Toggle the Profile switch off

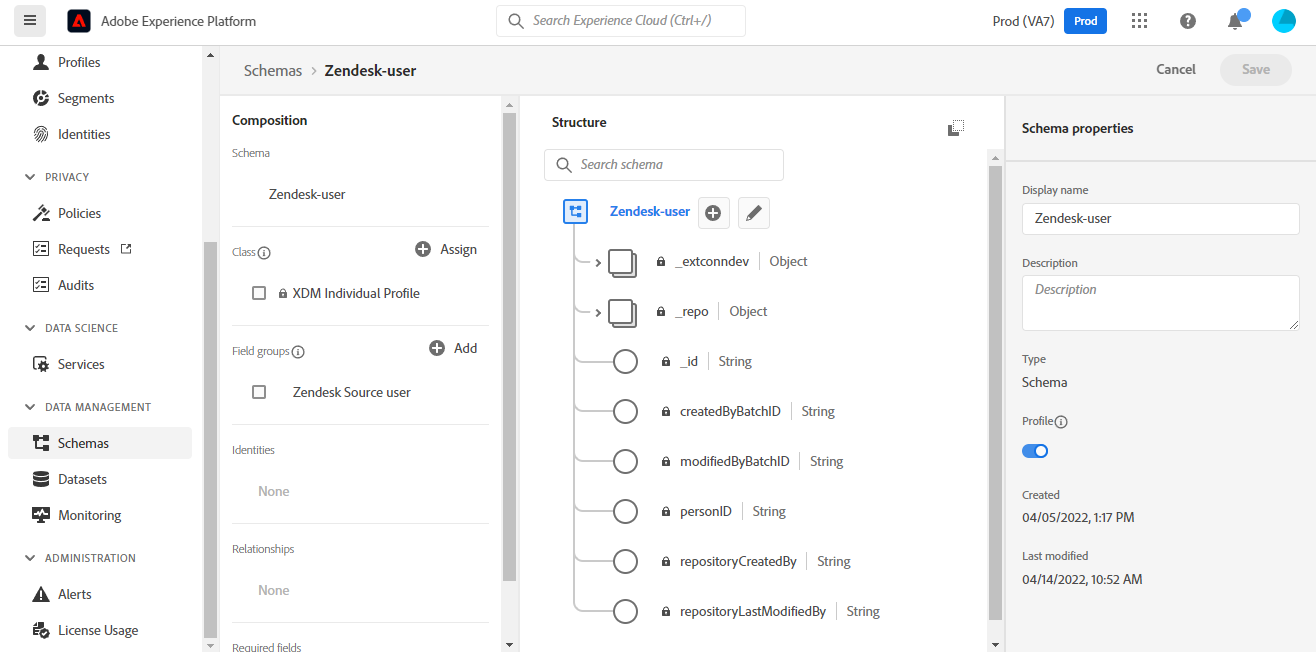click(x=1035, y=451)
